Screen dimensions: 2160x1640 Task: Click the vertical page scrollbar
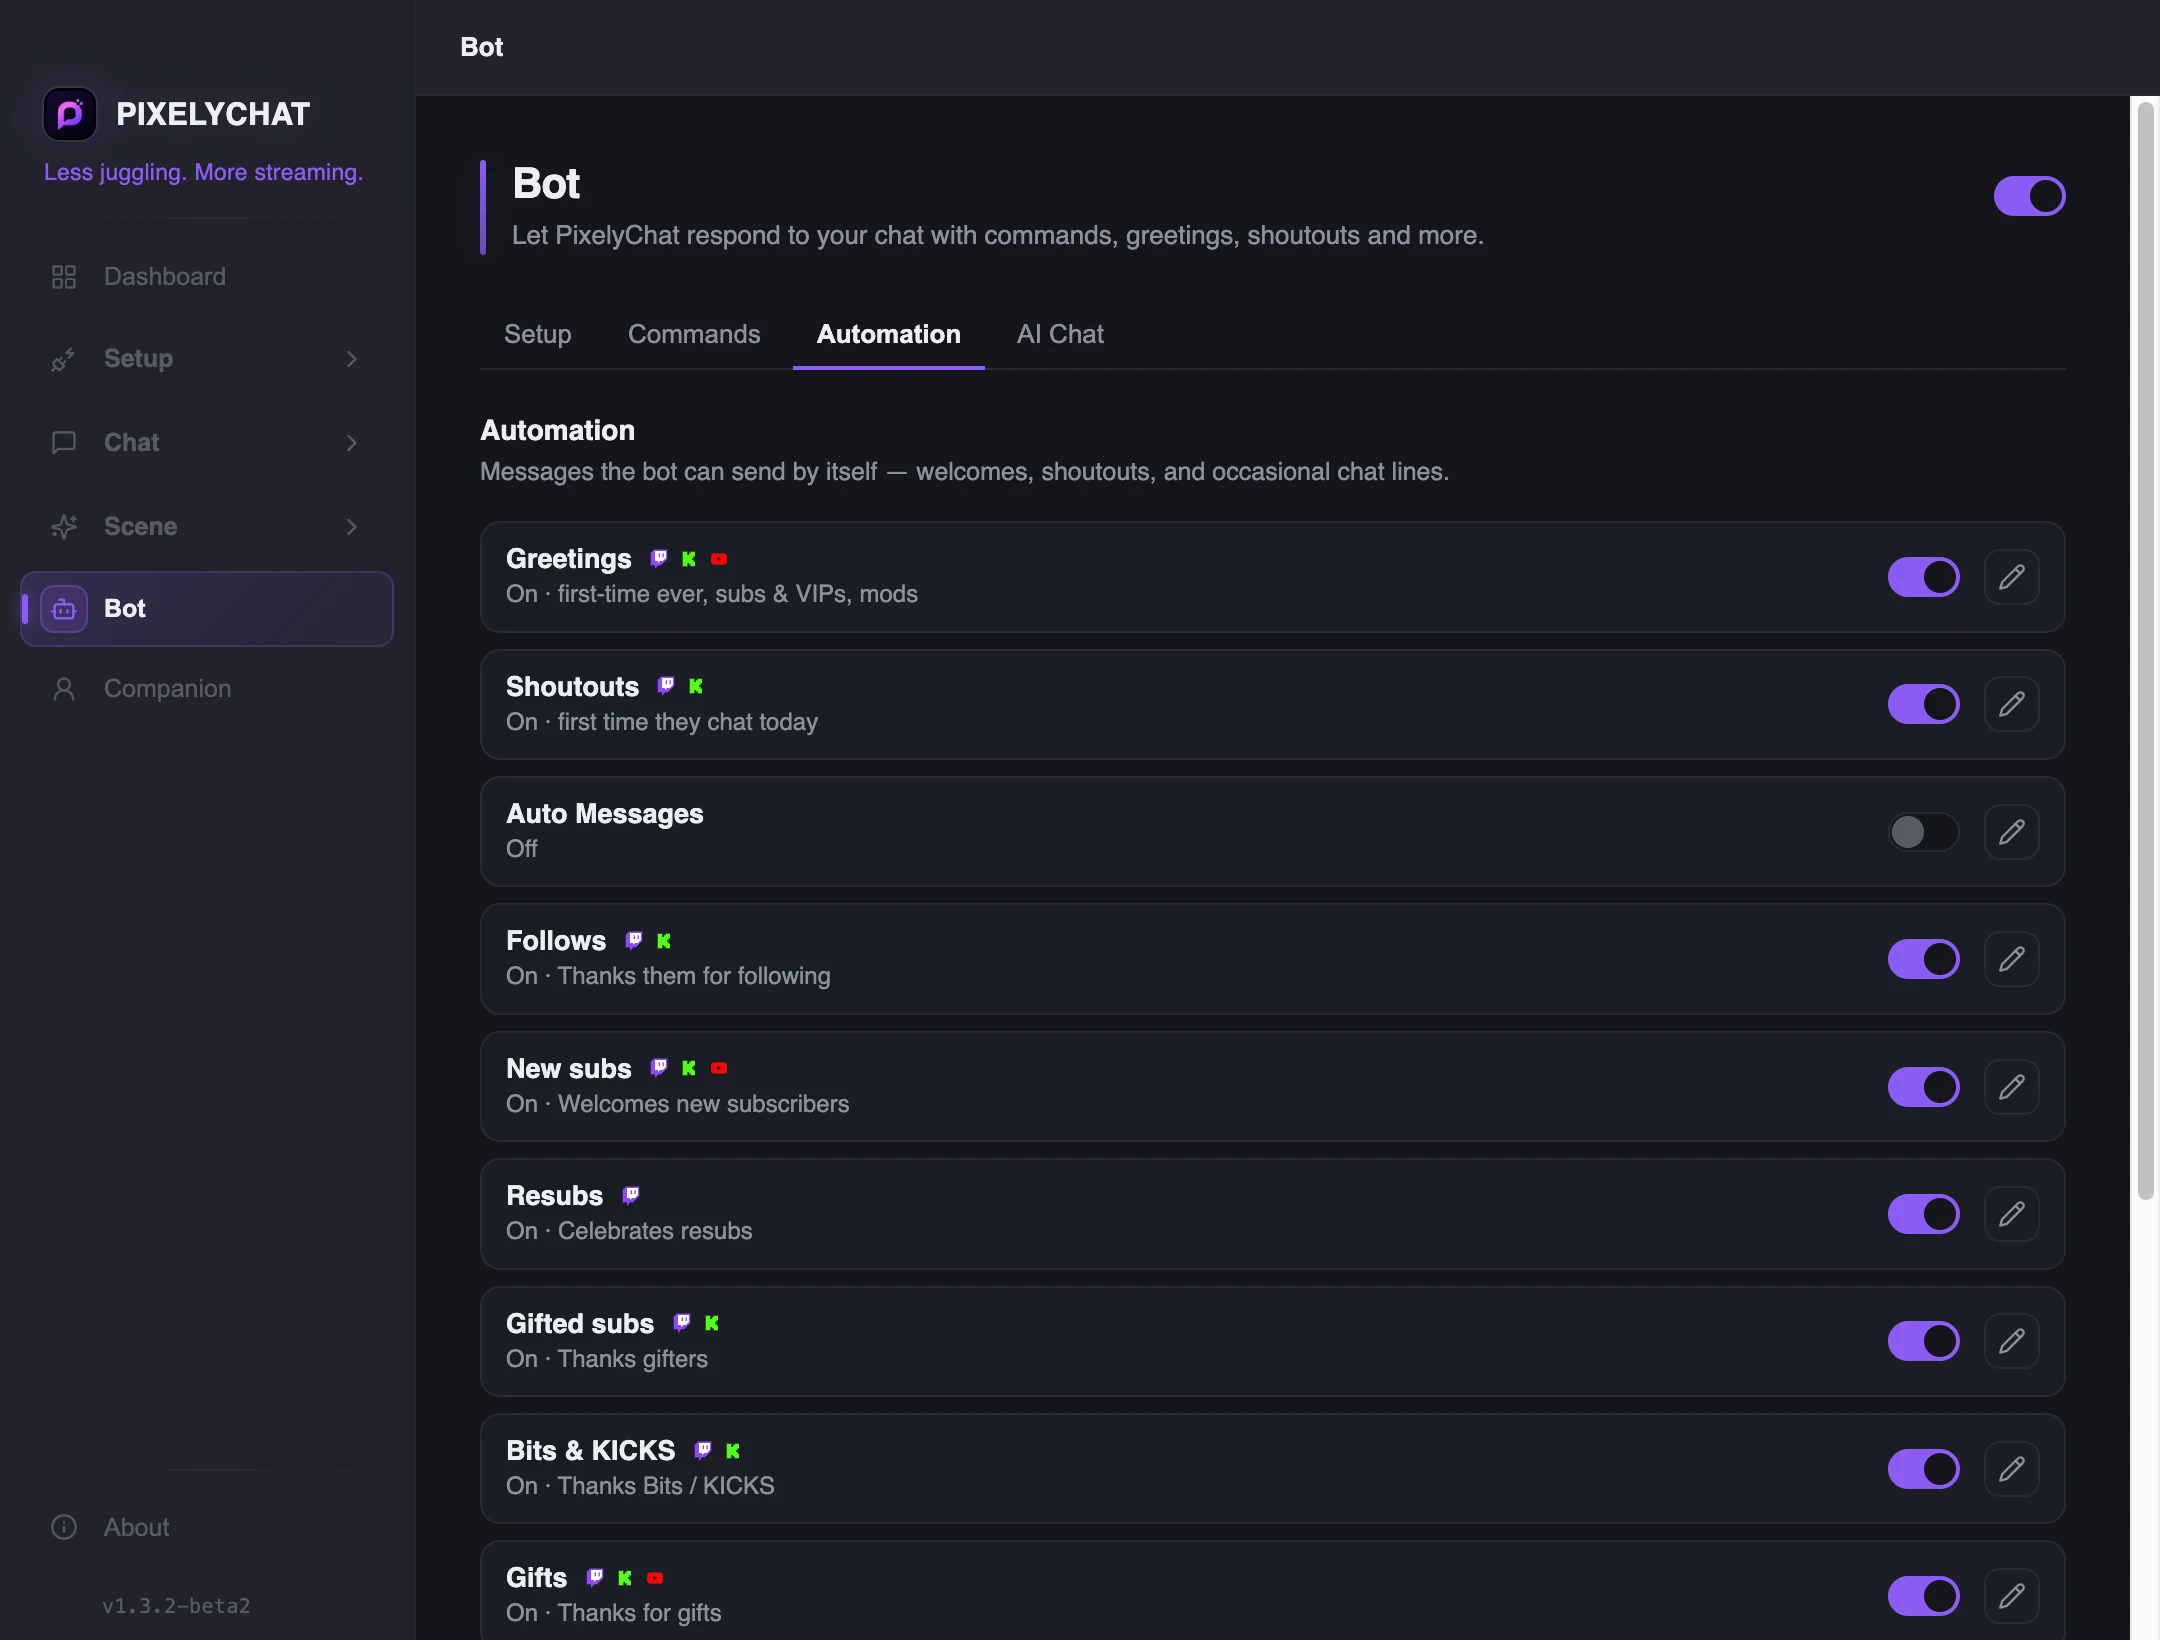tap(2145, 650)
